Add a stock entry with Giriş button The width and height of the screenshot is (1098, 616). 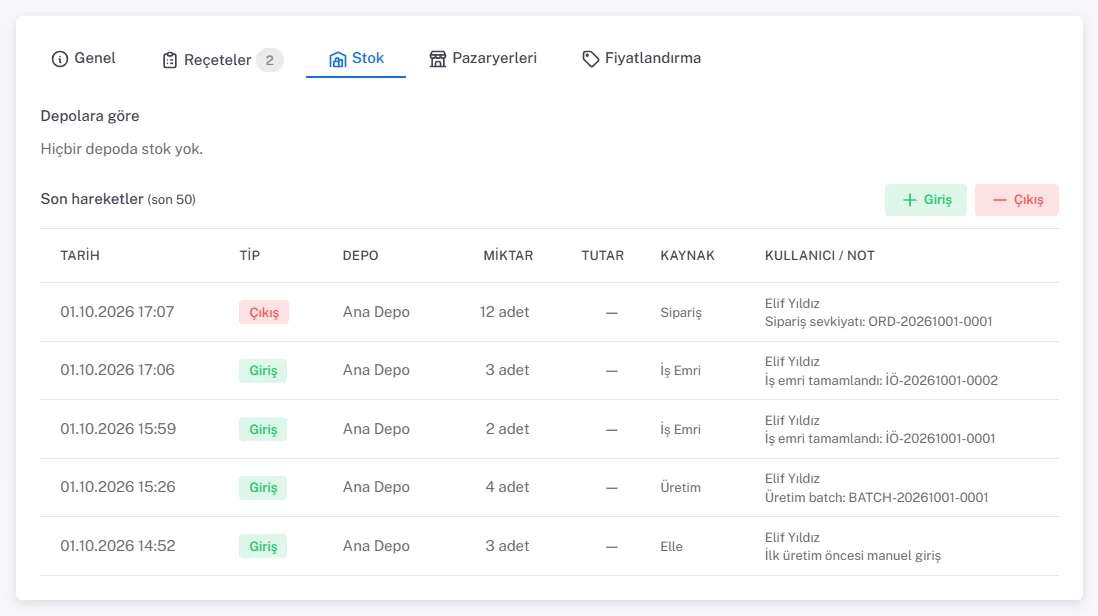click(x=926, y=200)
